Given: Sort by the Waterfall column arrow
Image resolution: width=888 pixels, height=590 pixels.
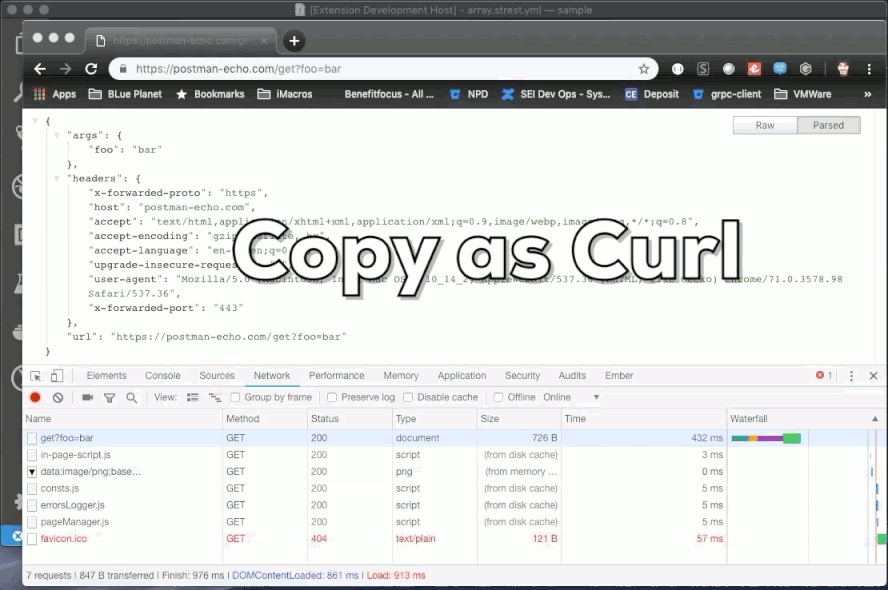Looking at the screenshot, I should [x=875, y=419].
